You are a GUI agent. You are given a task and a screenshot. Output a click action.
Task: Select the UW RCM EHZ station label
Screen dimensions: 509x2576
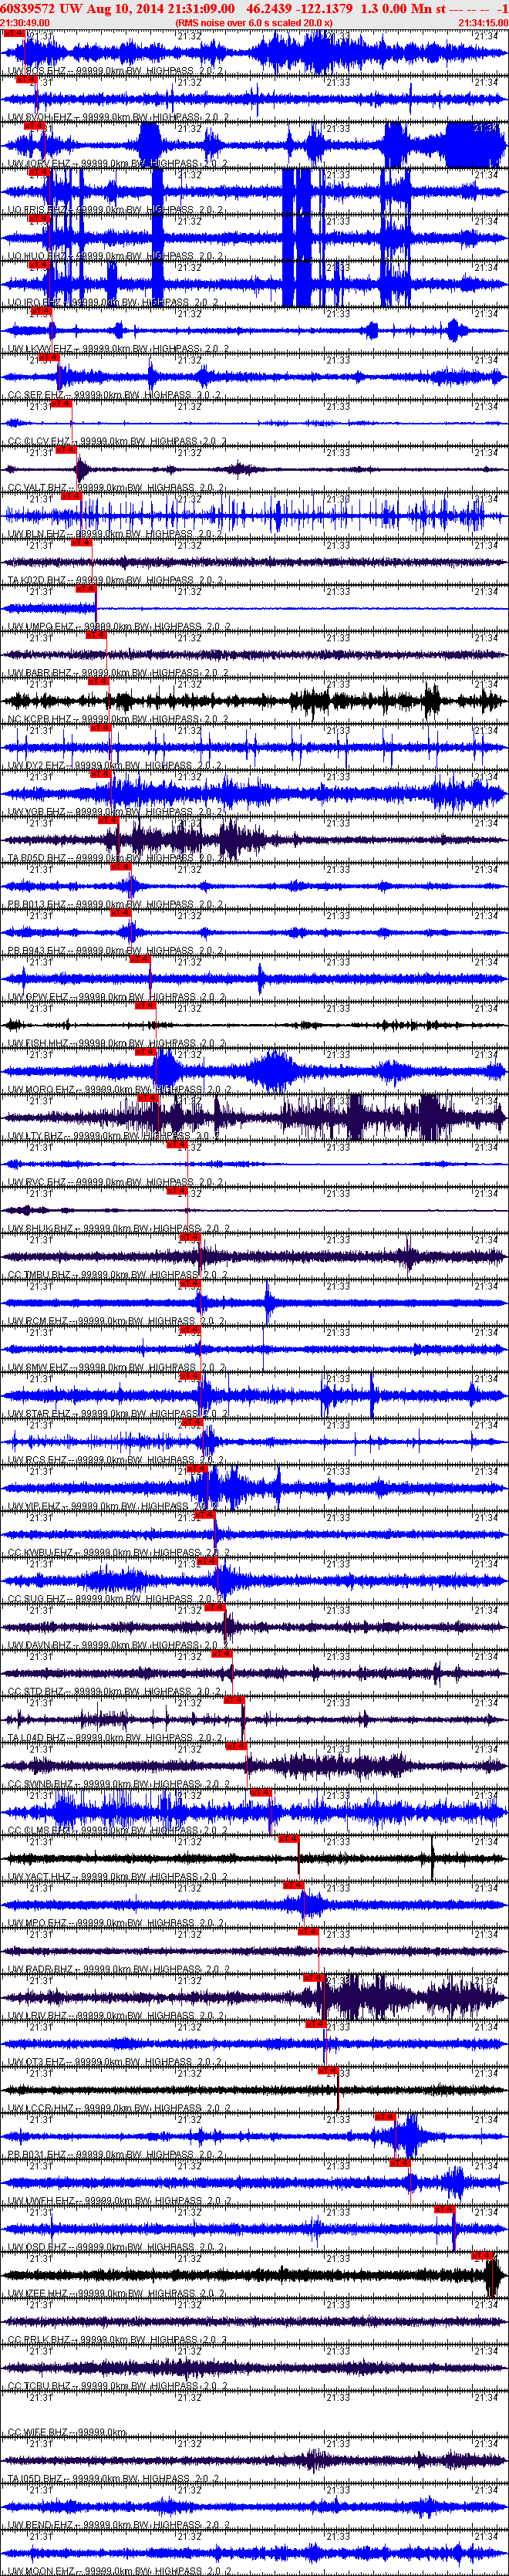116,1321
